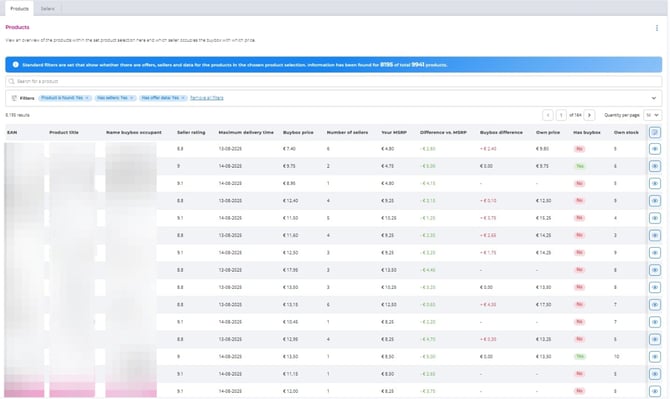The width and height of the screenshot is (670, 399).
Task: Click the red No badge in the €7.40 row
Action: (x=579, y=149)
